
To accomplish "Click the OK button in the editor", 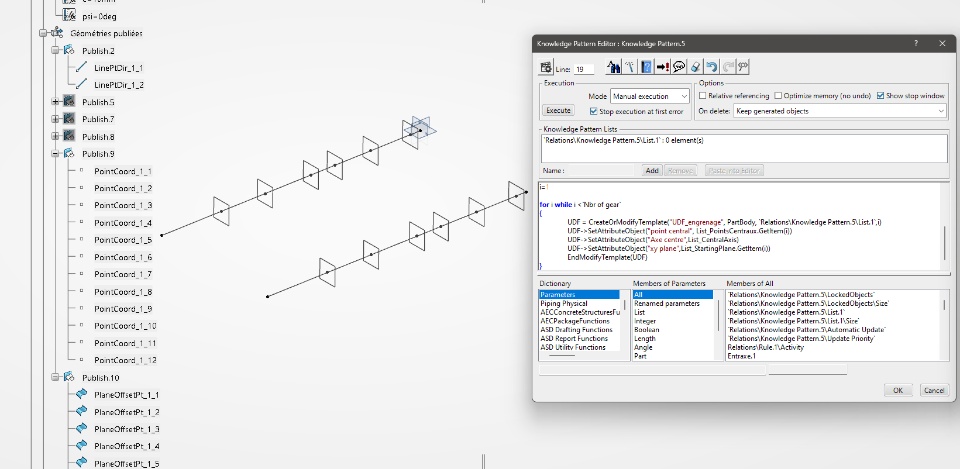I will pyautogui.click(x=898, y=390).
